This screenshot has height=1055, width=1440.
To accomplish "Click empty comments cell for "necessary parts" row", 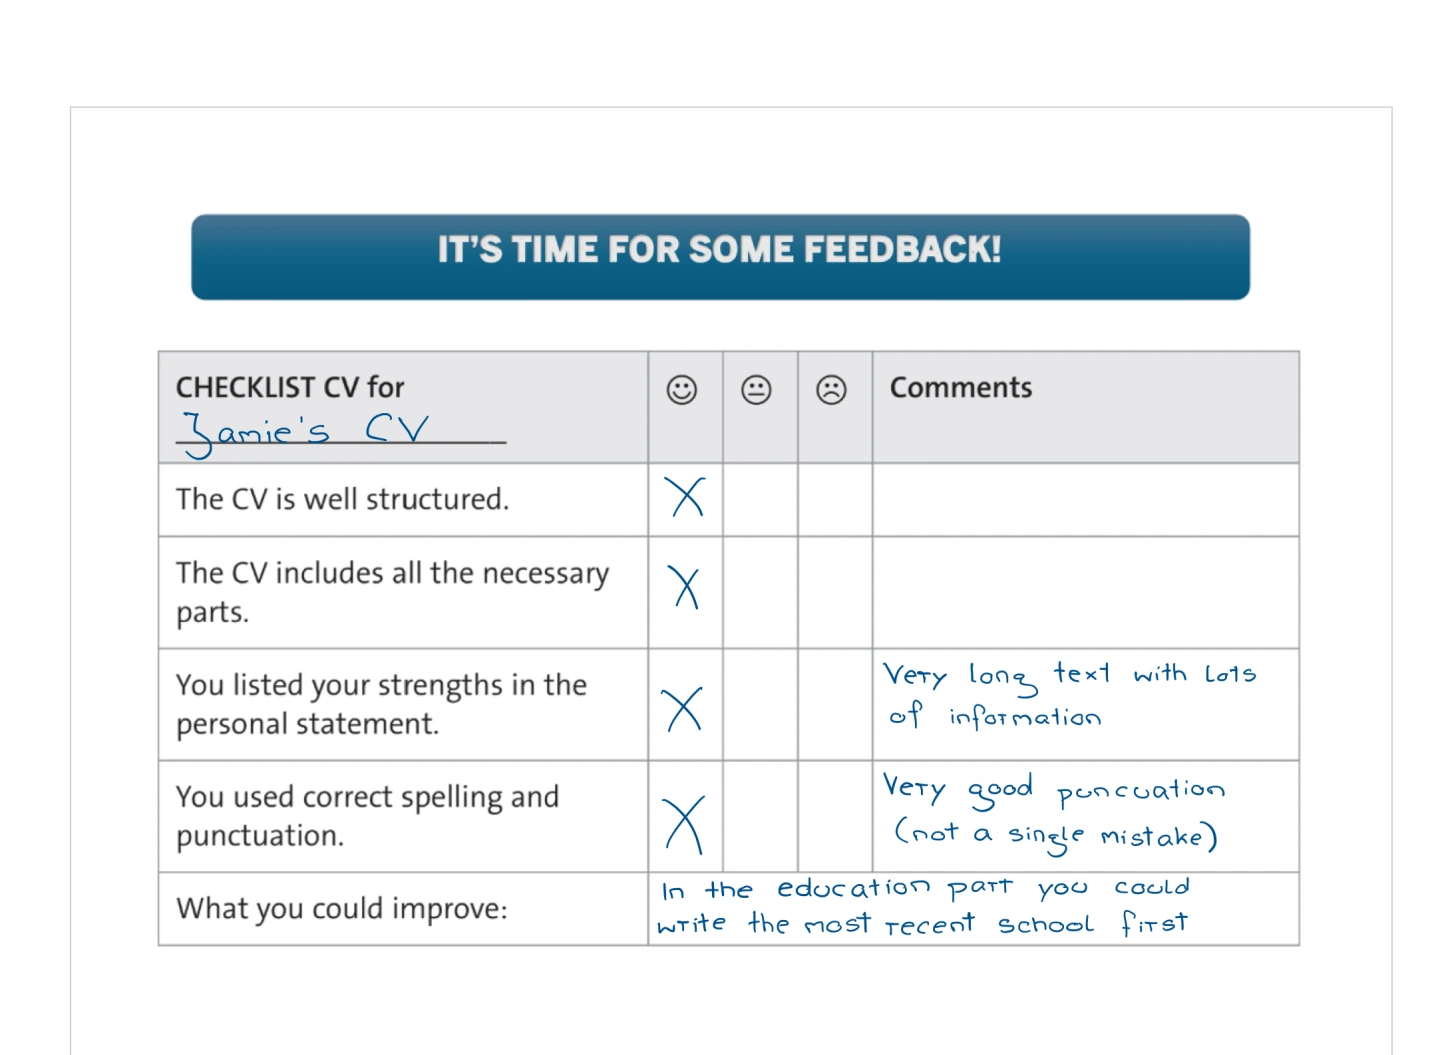I will pos(1085,592).
